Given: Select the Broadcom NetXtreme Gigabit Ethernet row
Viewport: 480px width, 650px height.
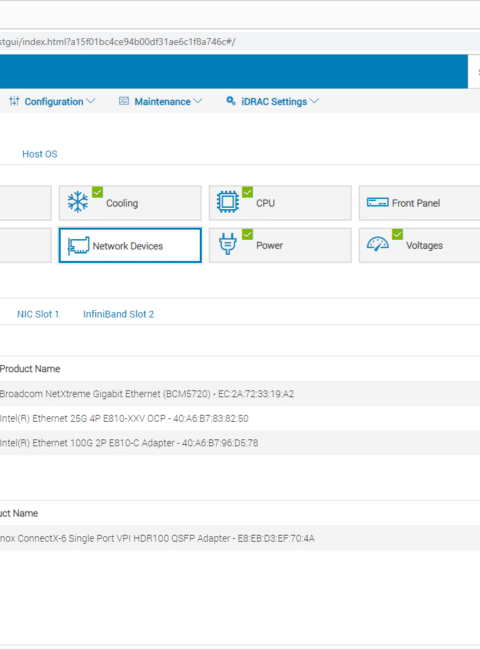Looking at the screenshot, I should (x=240, y=394).
